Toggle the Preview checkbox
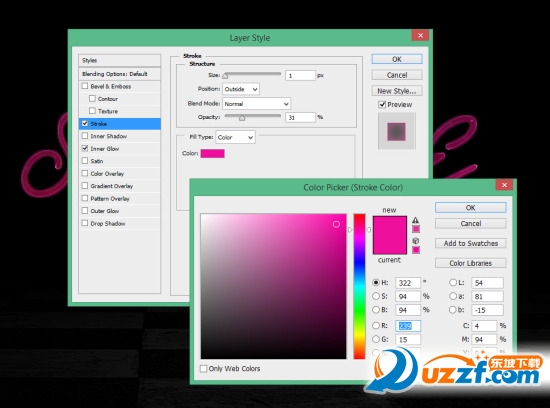This screenshot has height=408, width=550. click(x=382, y=105)
